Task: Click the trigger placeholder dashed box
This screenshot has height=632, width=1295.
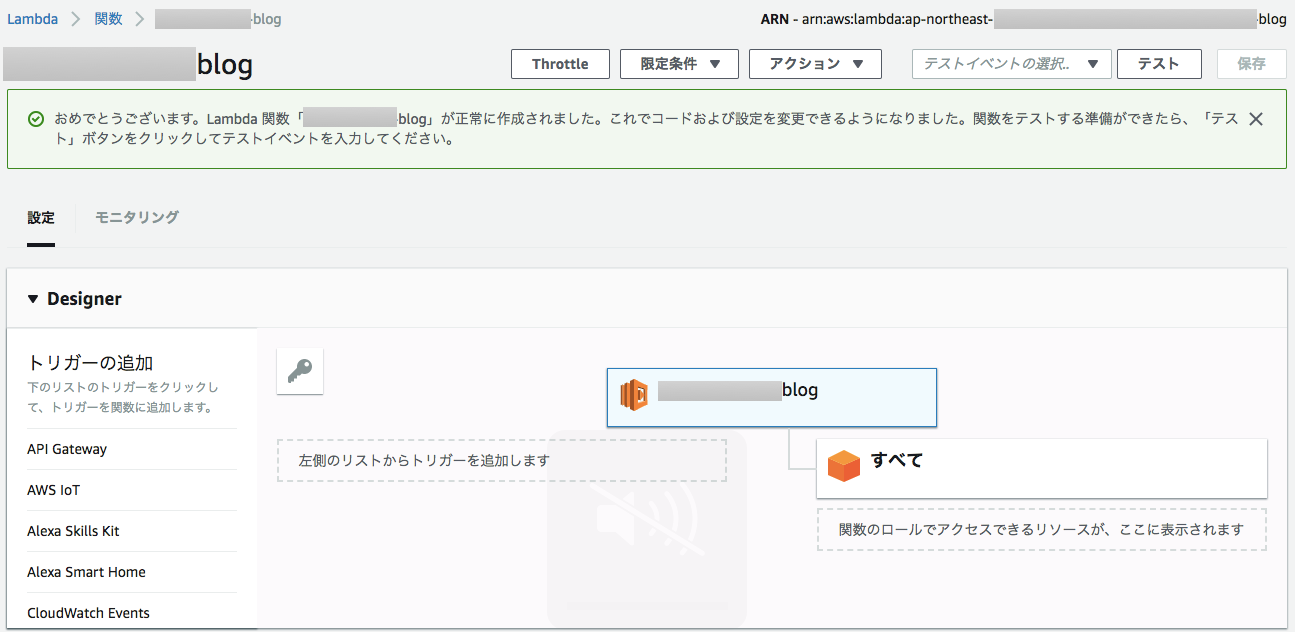Action: pos(502,460)
